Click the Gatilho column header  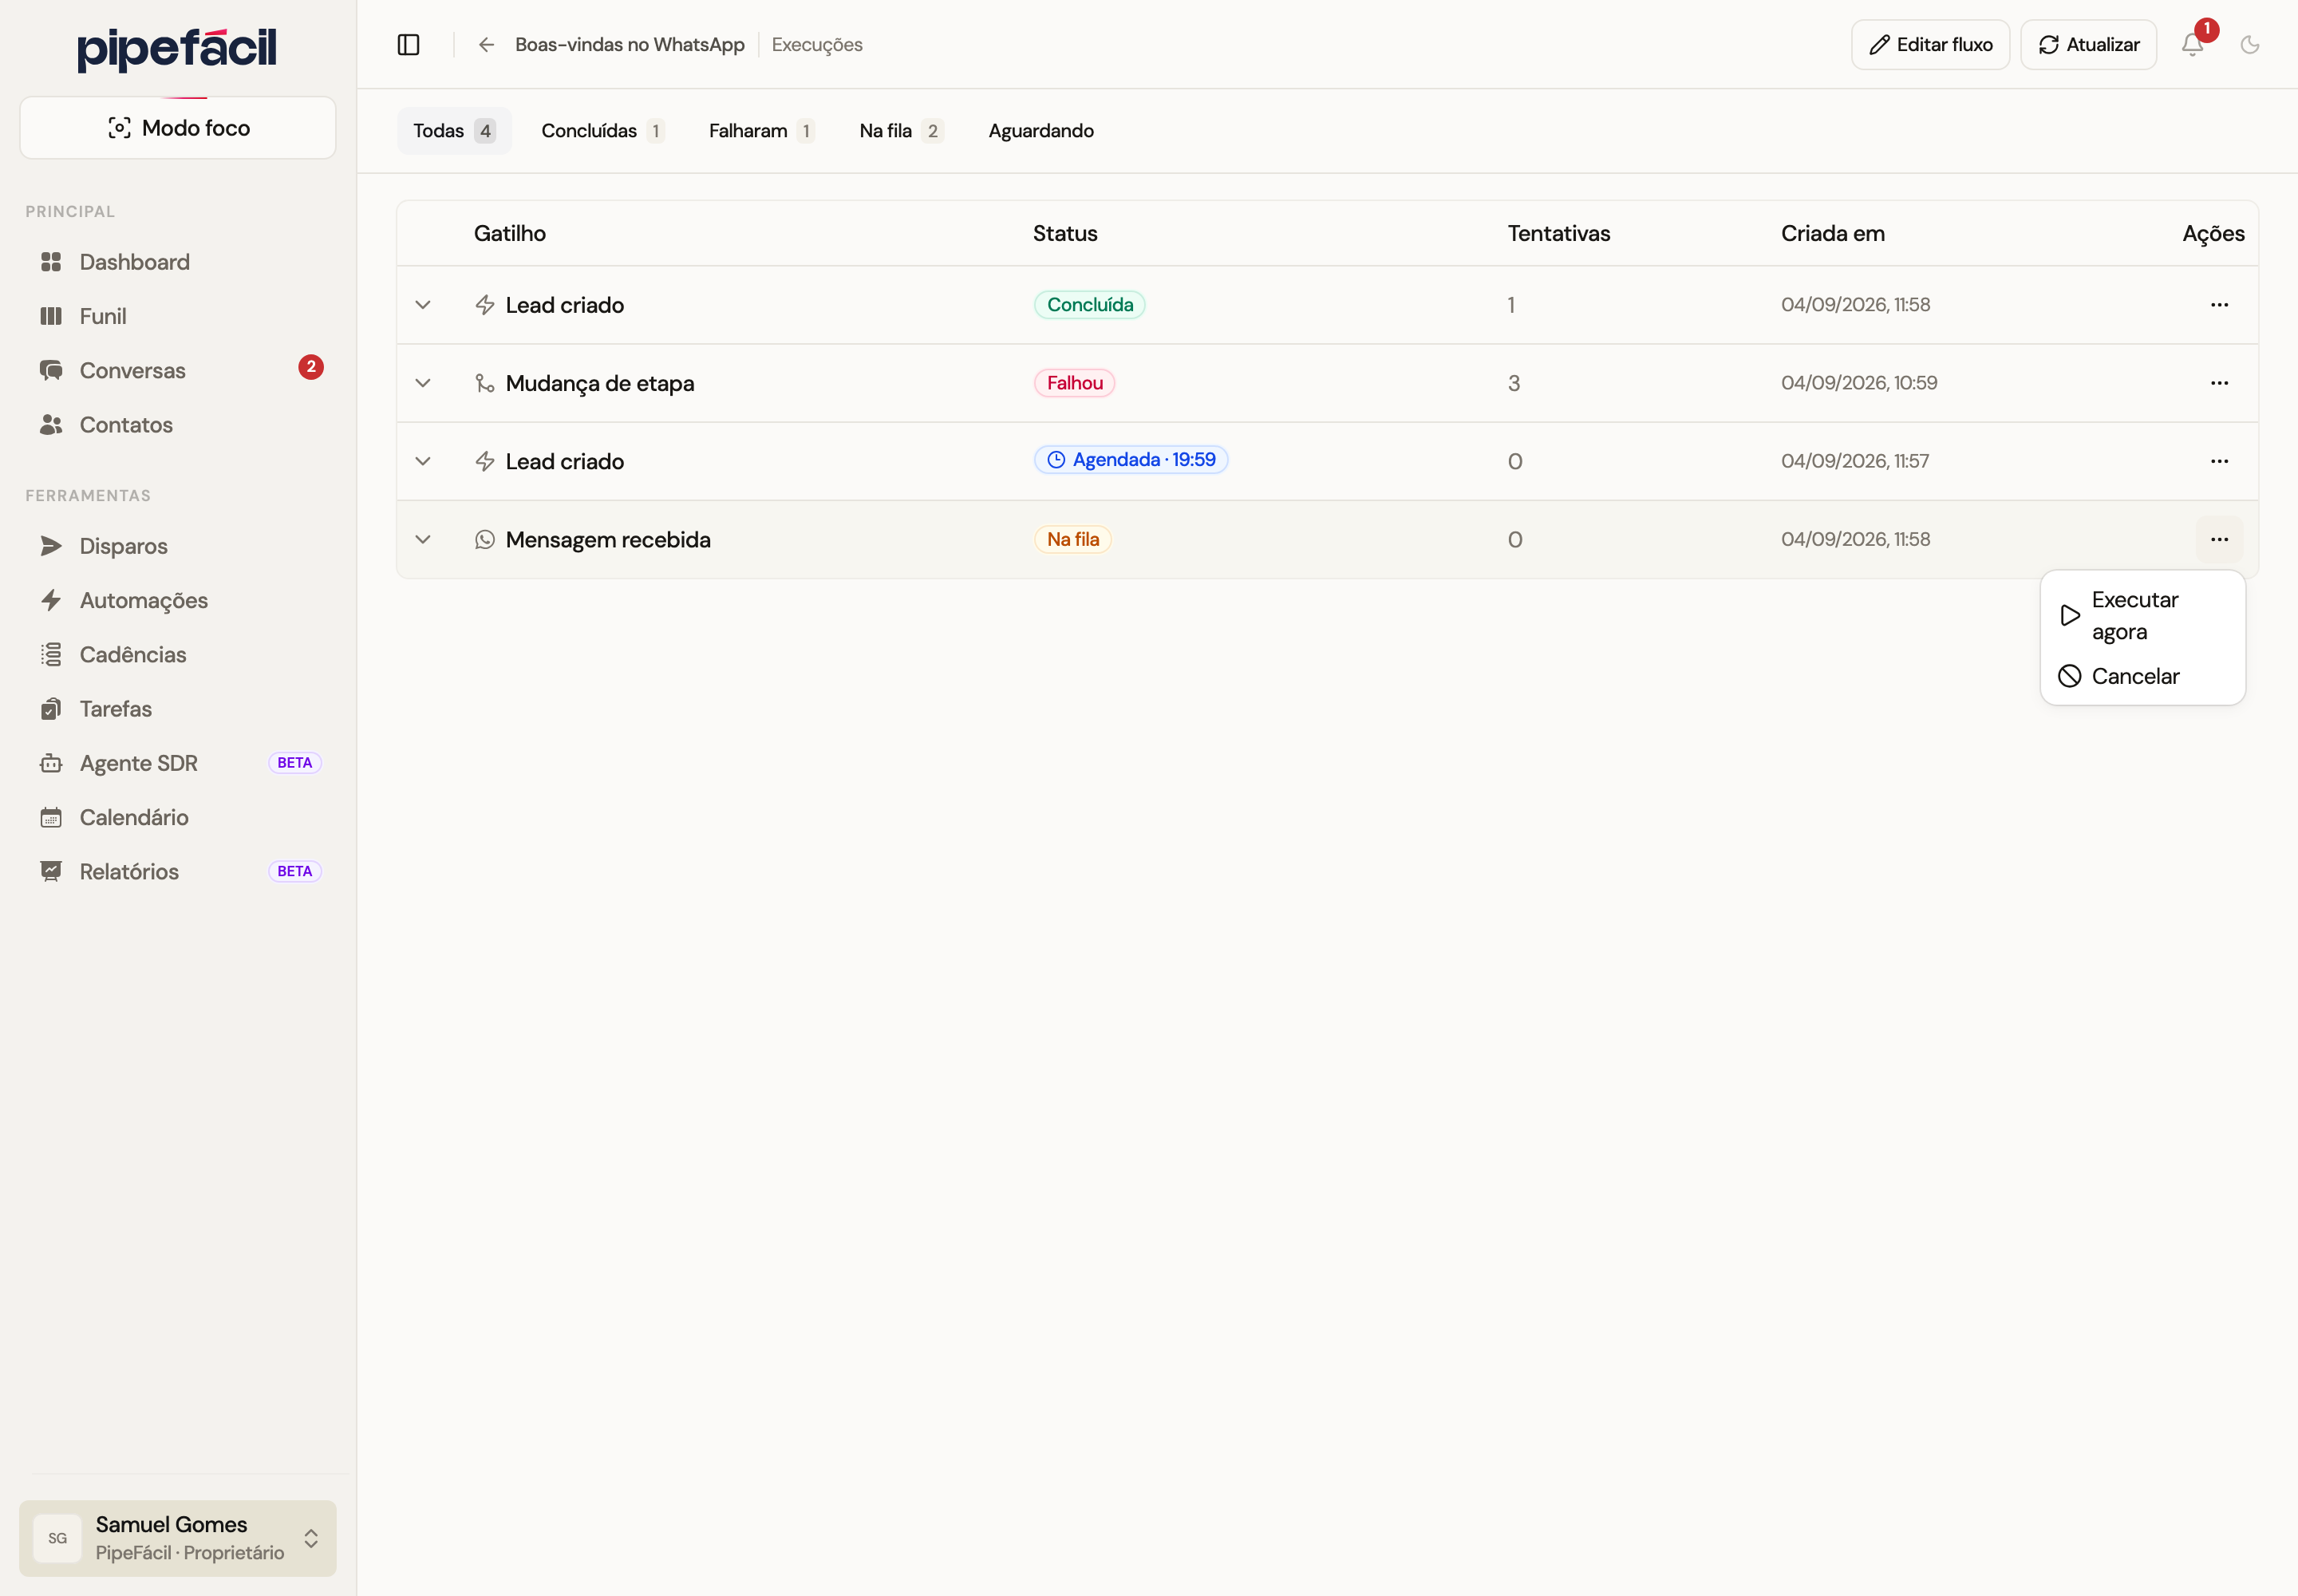(x=510, y=233)
